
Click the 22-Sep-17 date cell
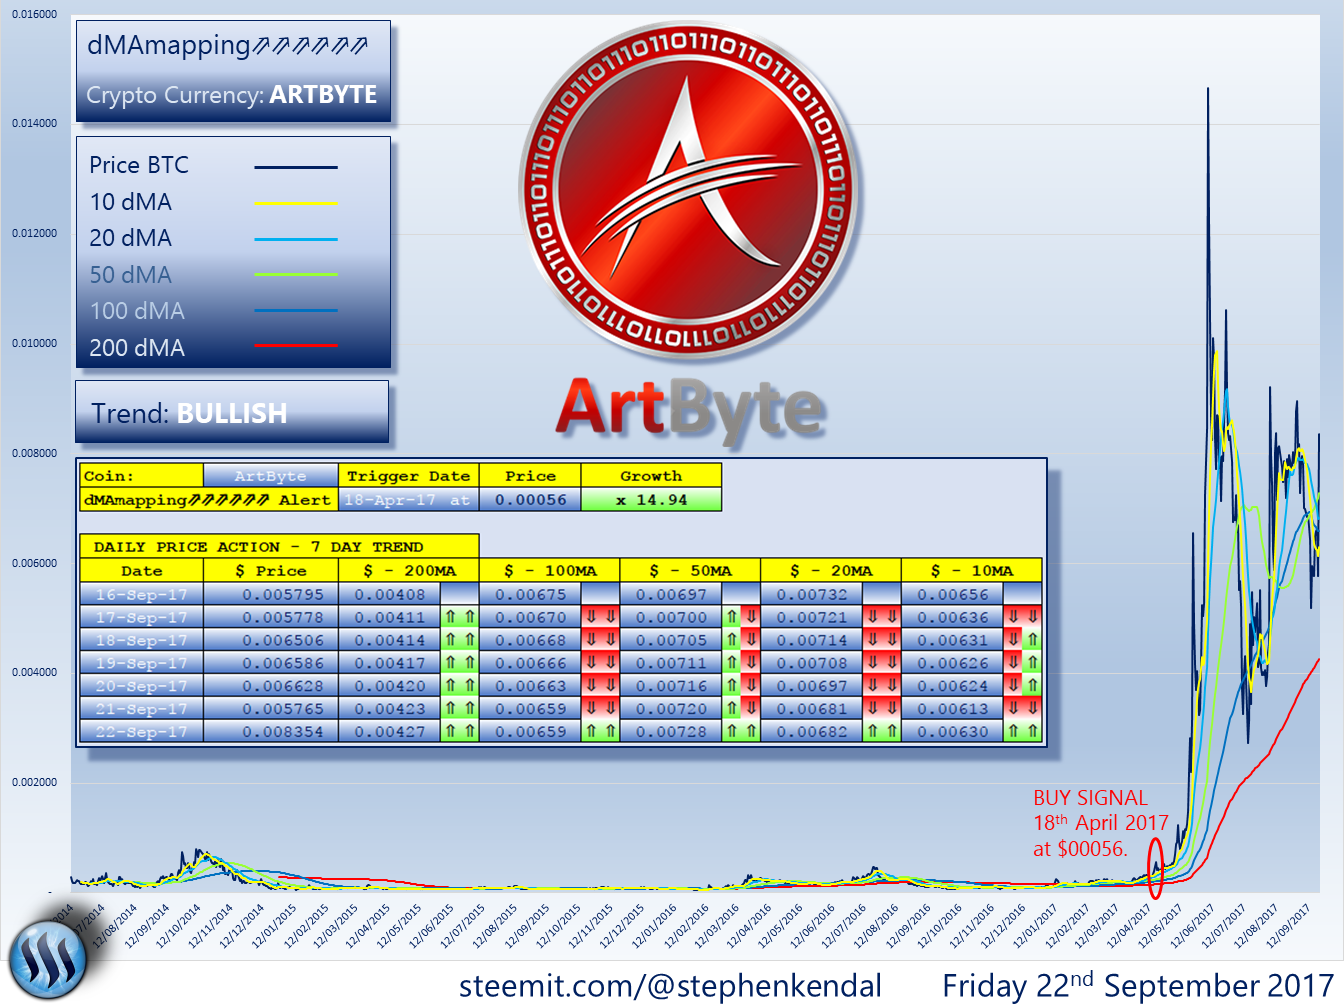point(141,731)
